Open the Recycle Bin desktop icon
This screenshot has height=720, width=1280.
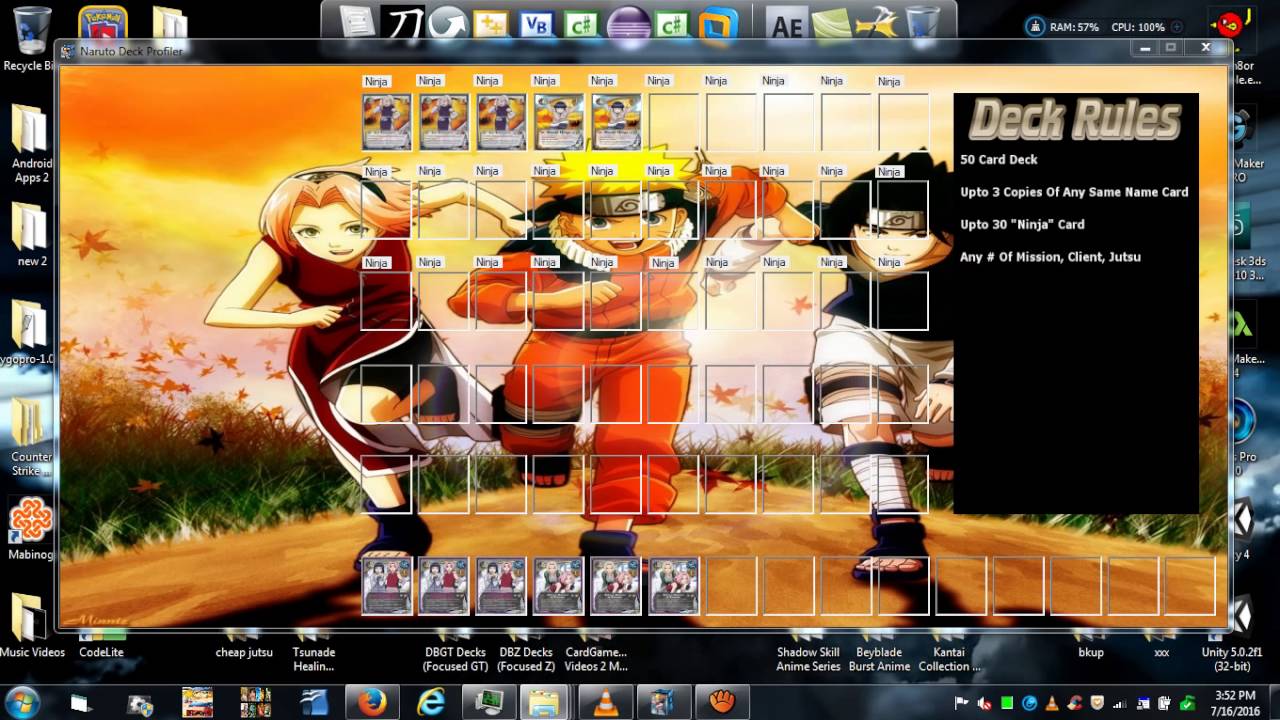click(x=30, y=40)
